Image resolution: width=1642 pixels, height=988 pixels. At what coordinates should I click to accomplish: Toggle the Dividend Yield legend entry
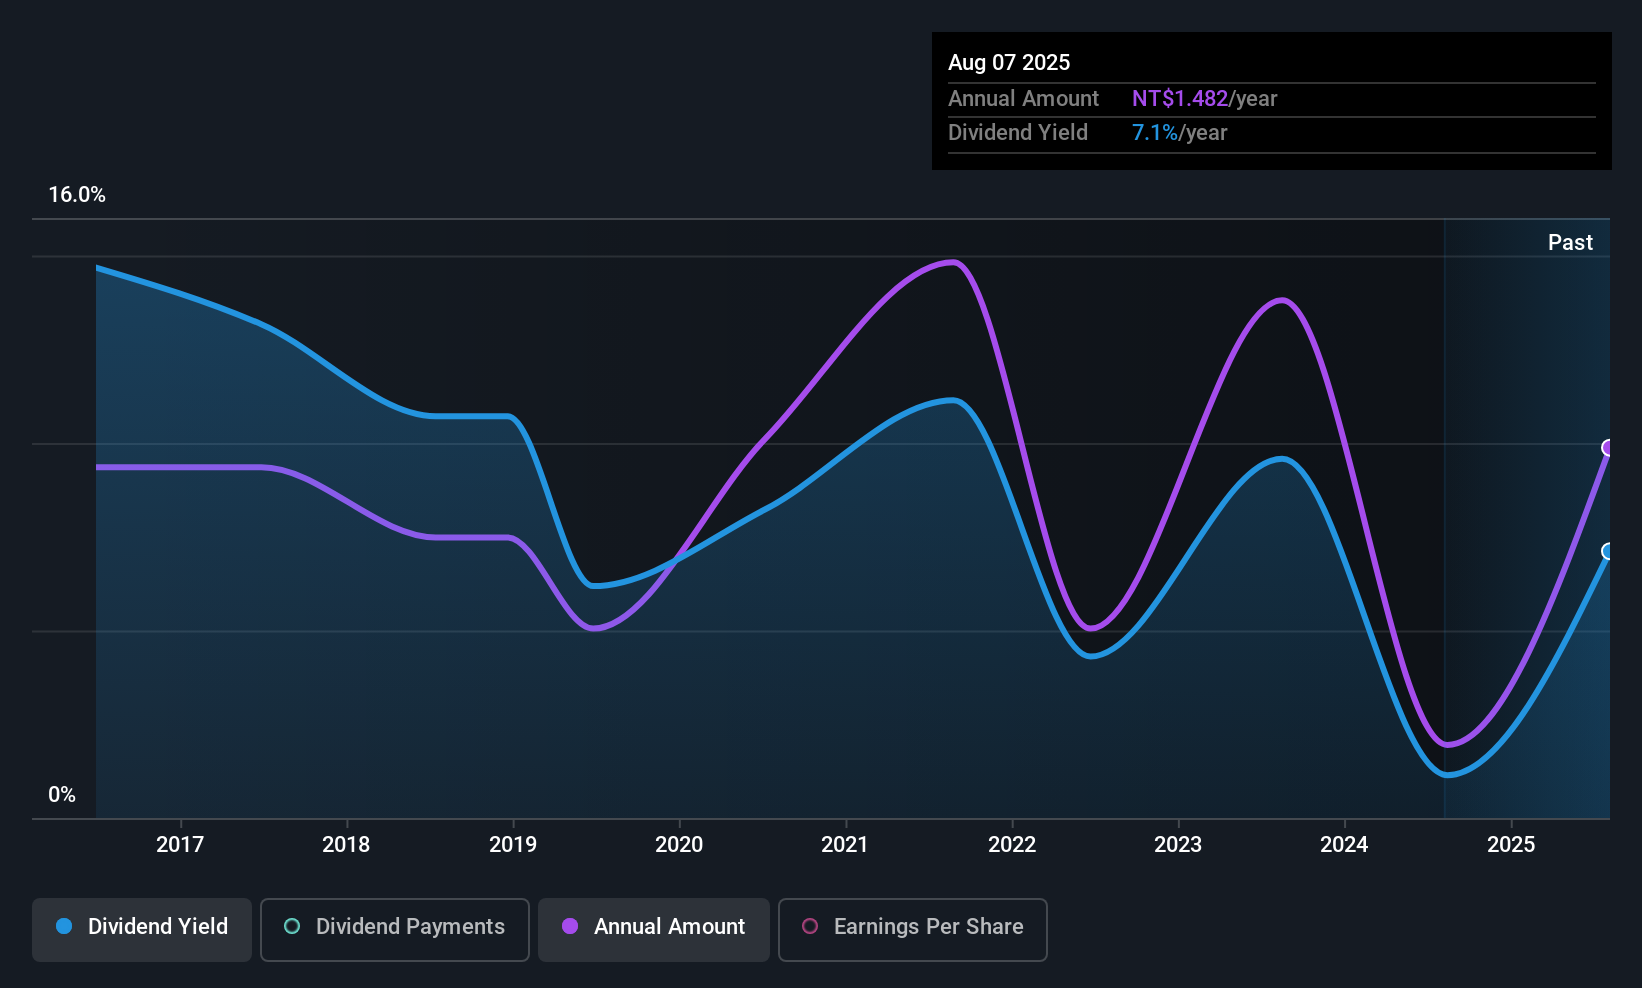pos(141,929)
